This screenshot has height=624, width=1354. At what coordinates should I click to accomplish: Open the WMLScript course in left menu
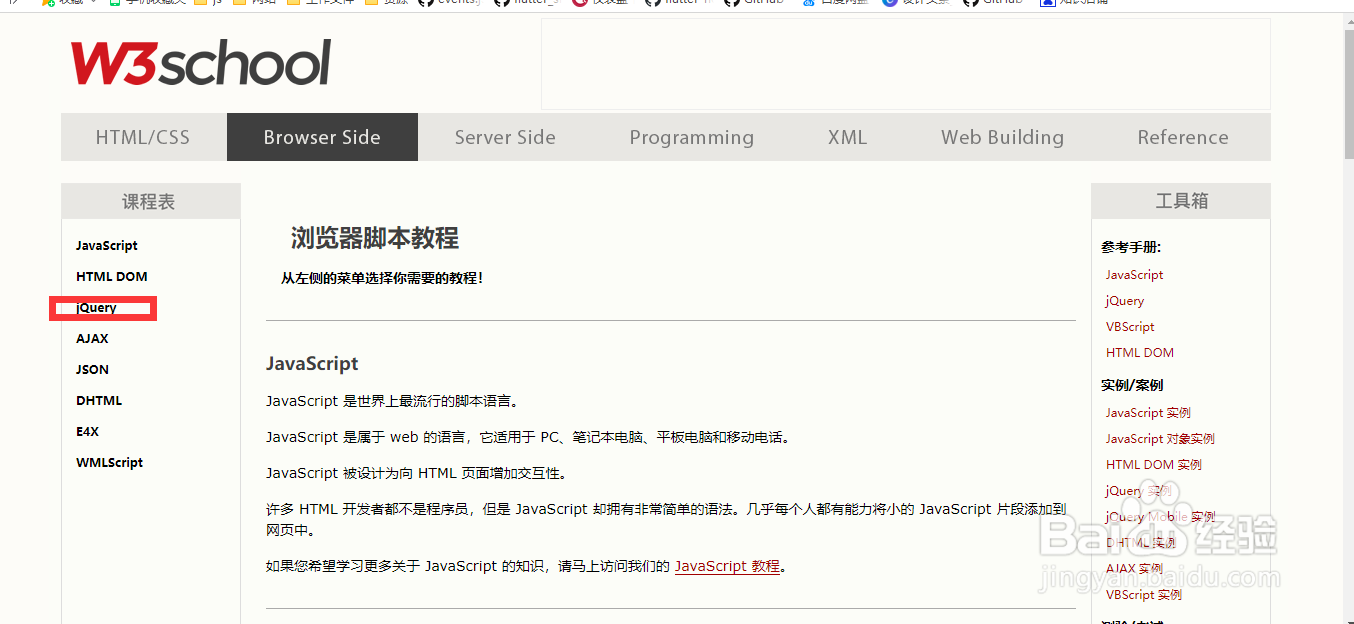pyautogui.click(x=110, y=462)
